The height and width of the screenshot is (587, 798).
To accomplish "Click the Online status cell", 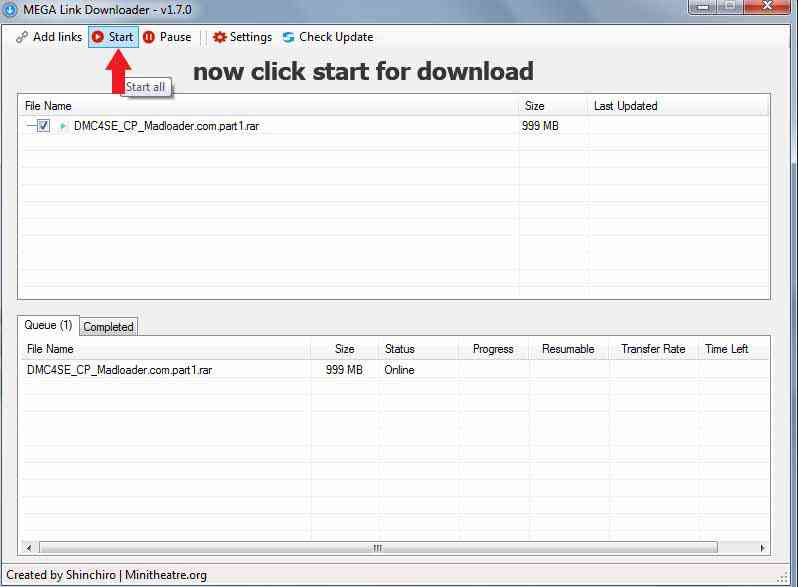I will point(400,370).
